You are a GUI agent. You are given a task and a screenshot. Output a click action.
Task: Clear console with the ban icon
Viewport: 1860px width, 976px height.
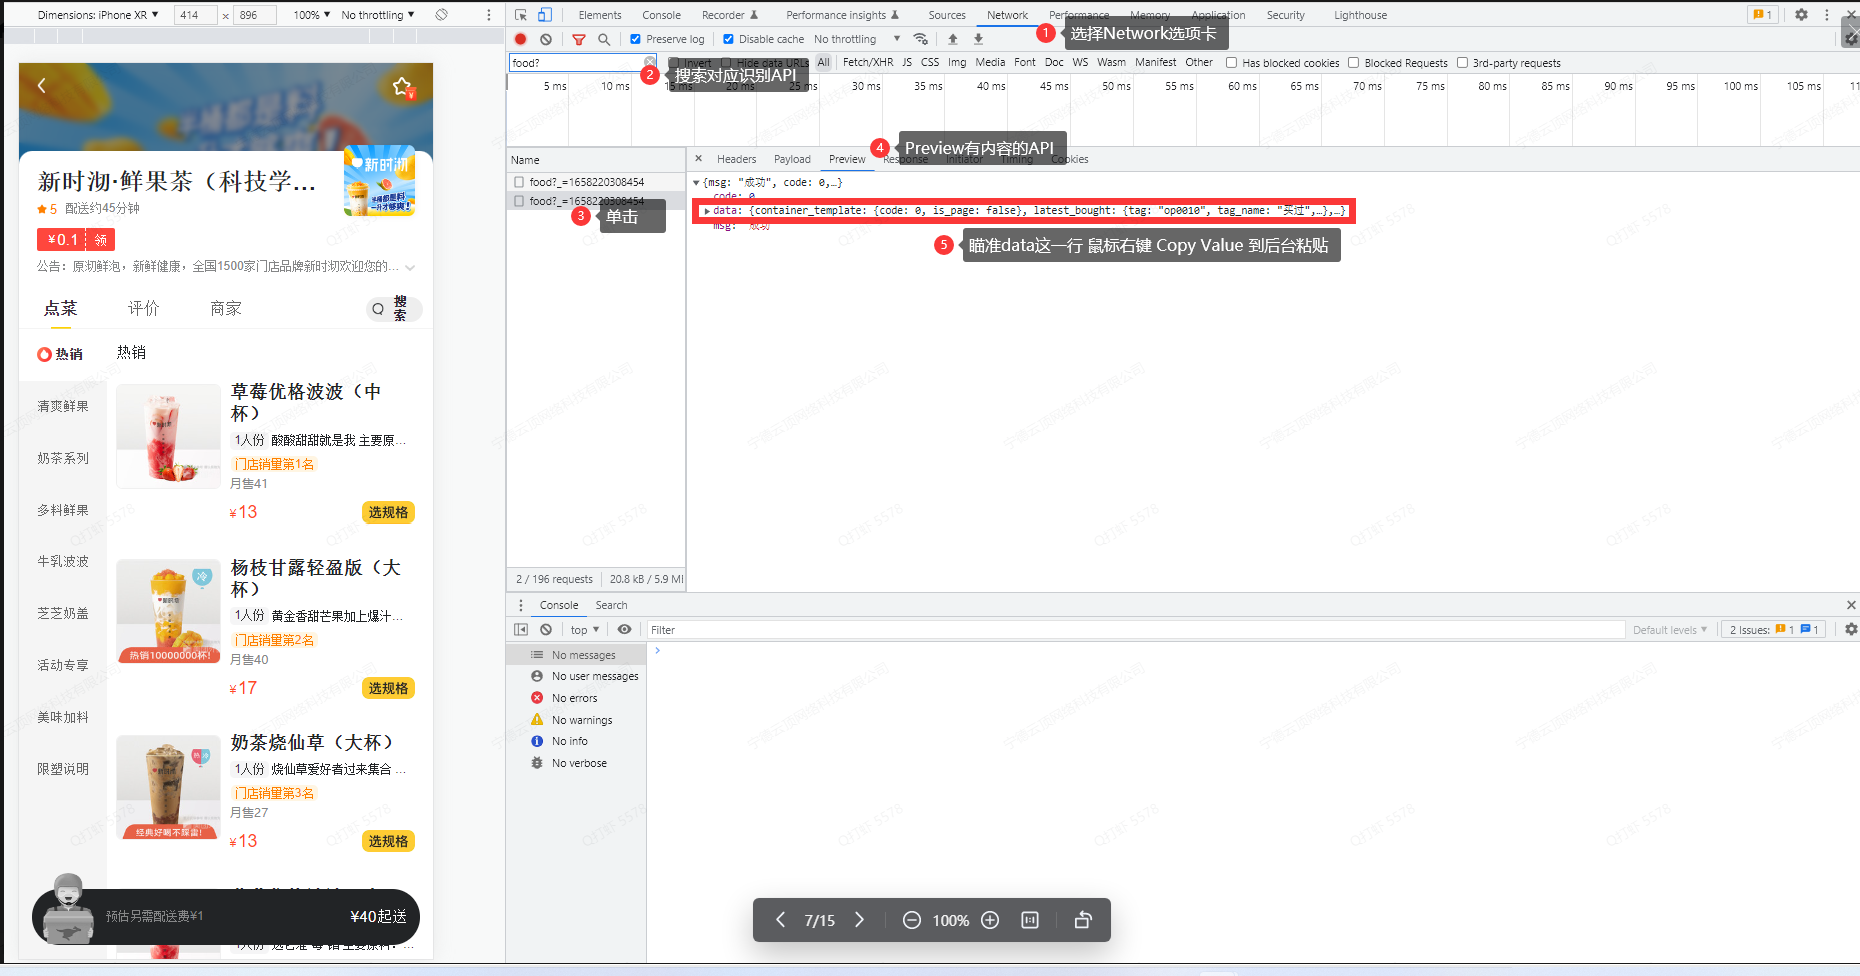point(546,629)
